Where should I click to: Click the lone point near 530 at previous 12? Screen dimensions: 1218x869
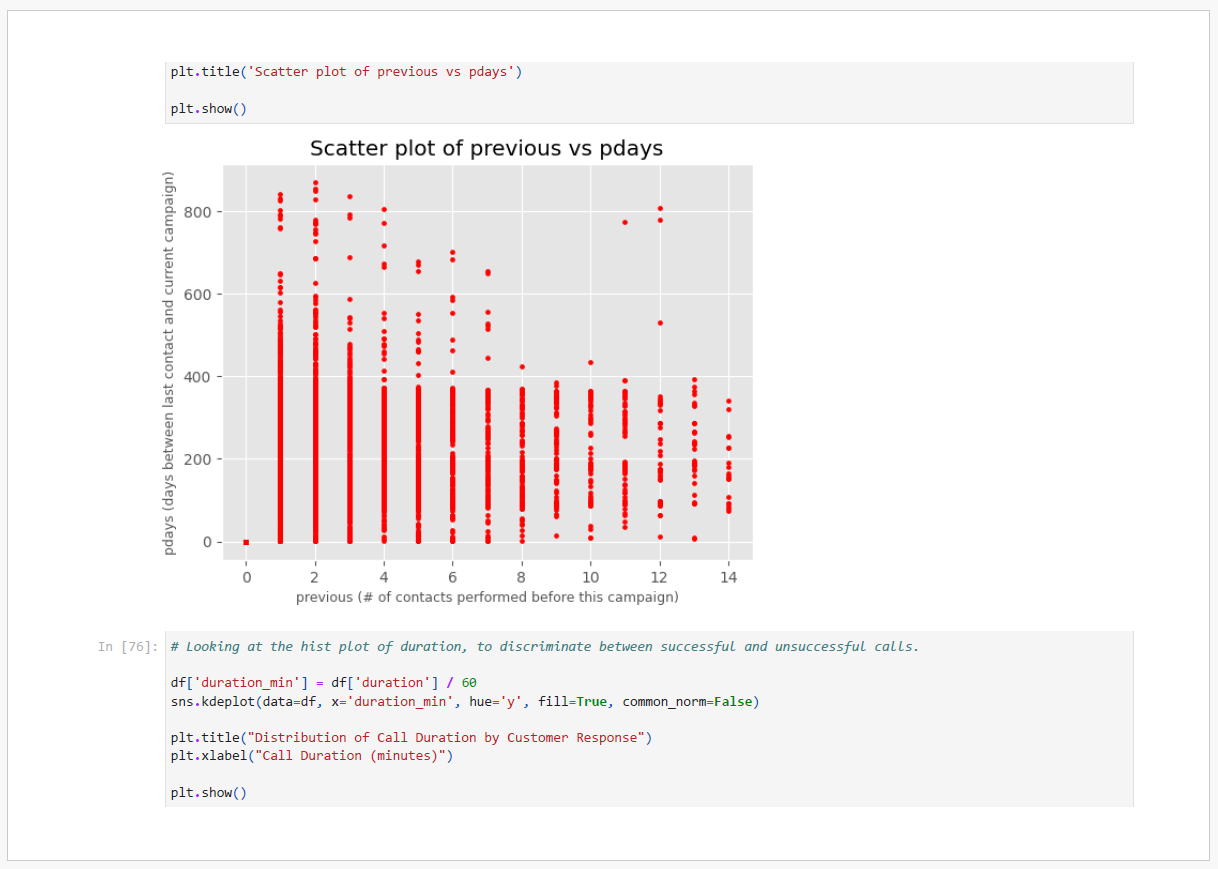tap(660, 323)
